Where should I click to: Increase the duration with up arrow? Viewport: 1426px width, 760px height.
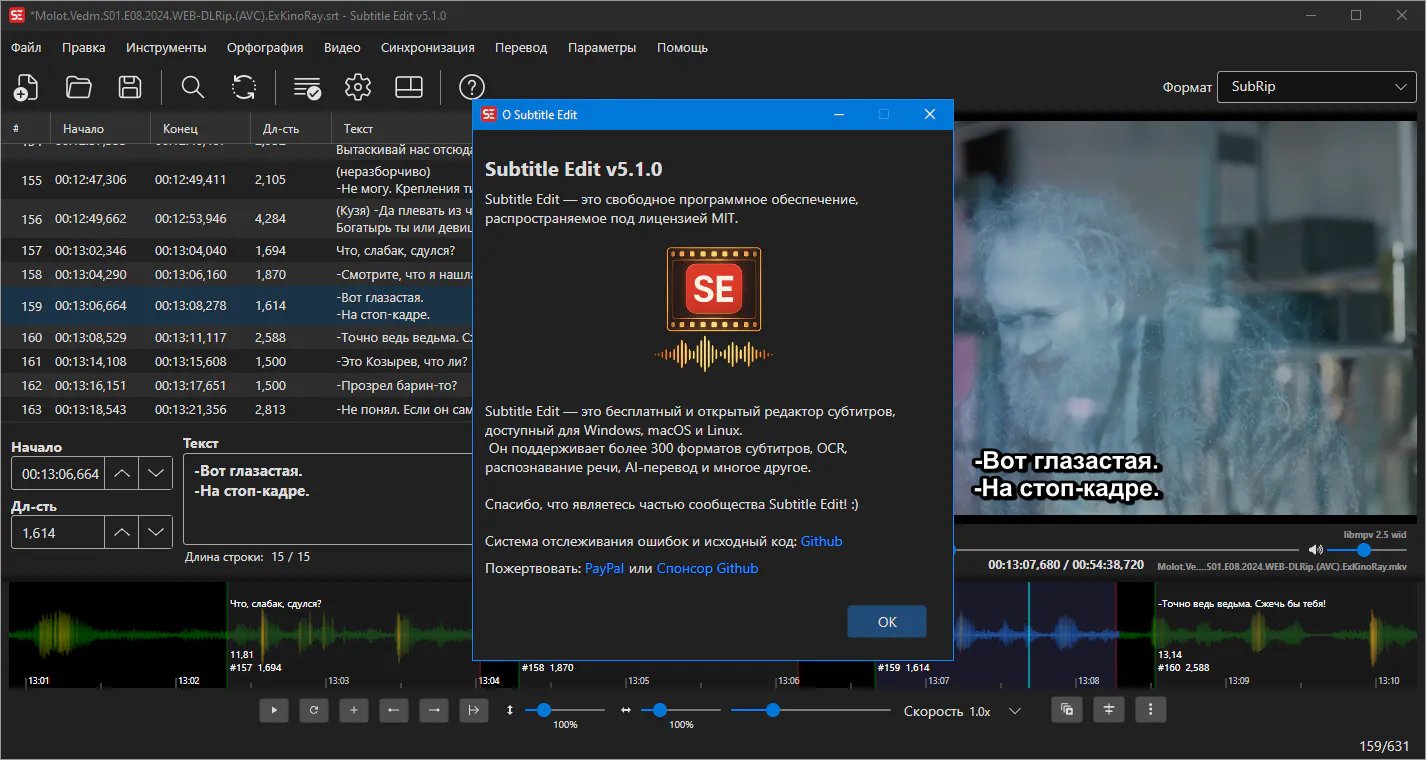(122, 533)
